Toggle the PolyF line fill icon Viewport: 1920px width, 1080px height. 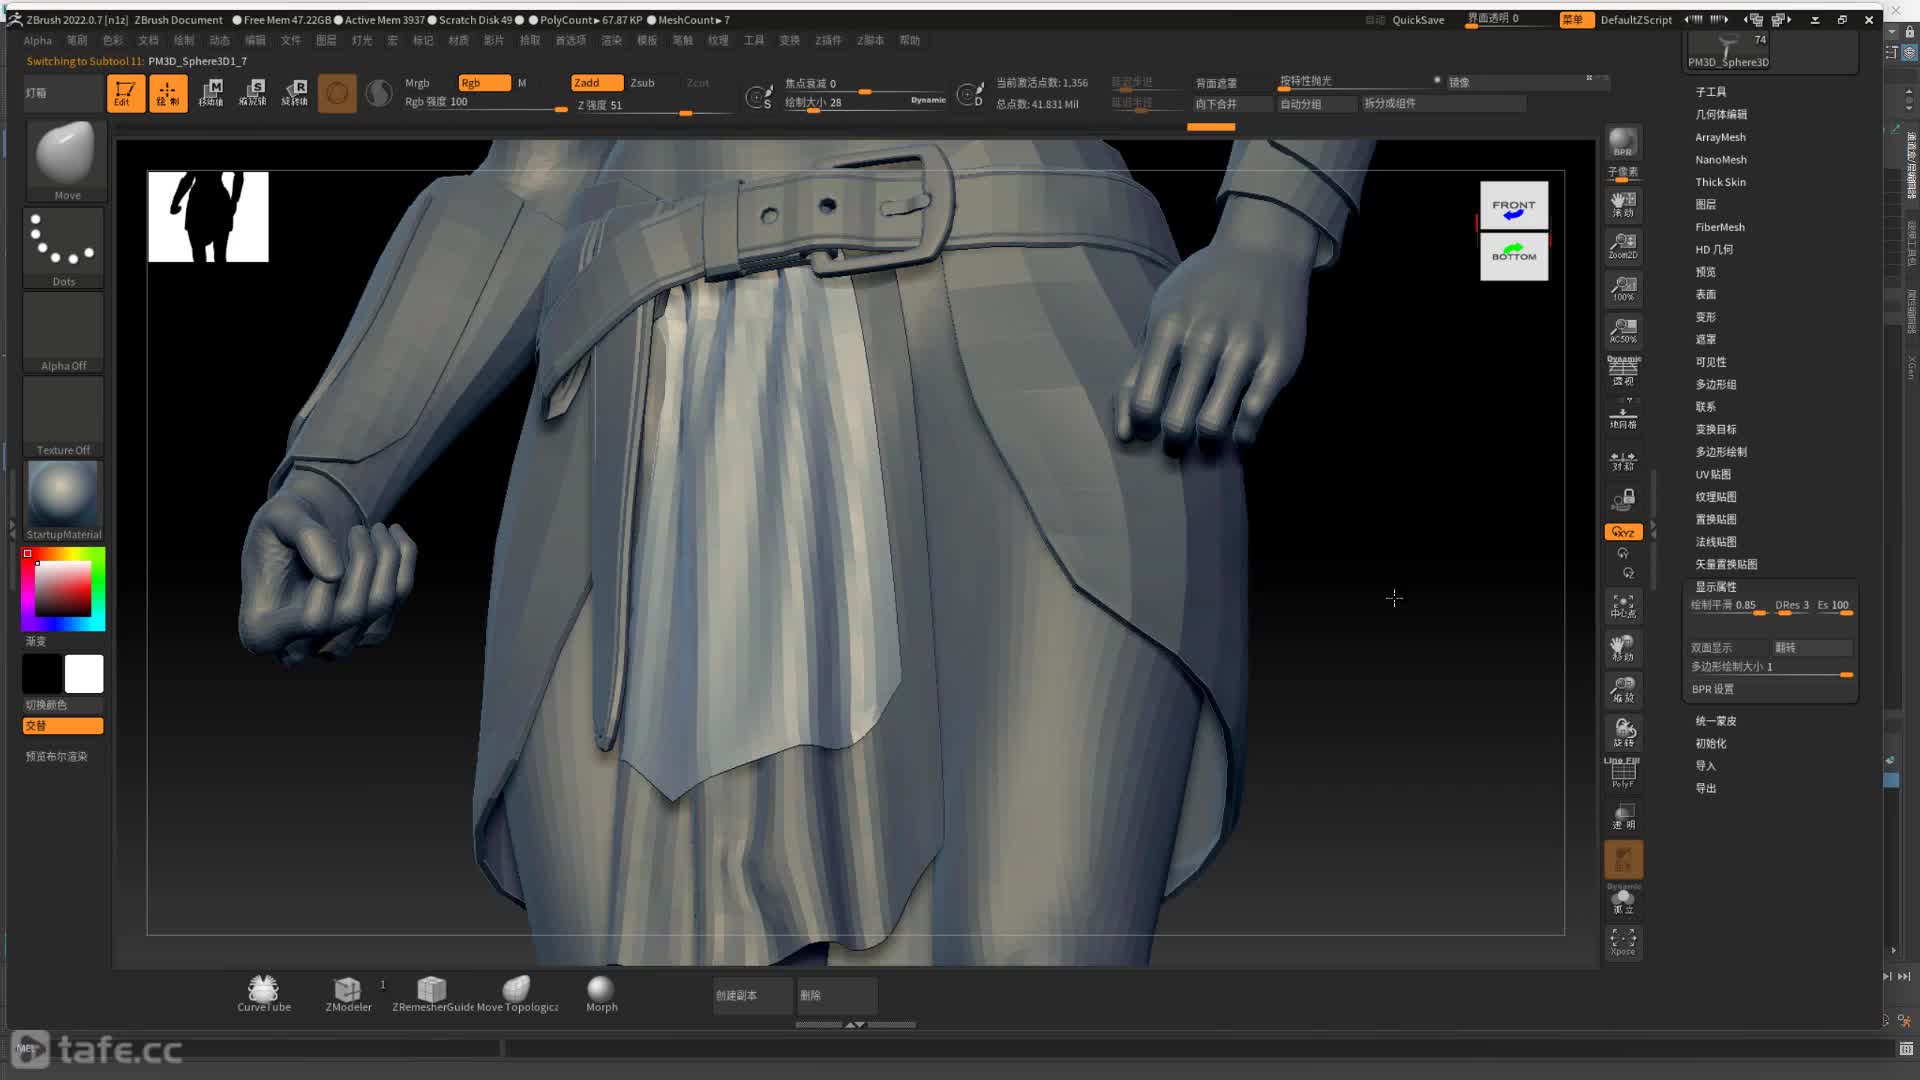1623,774
